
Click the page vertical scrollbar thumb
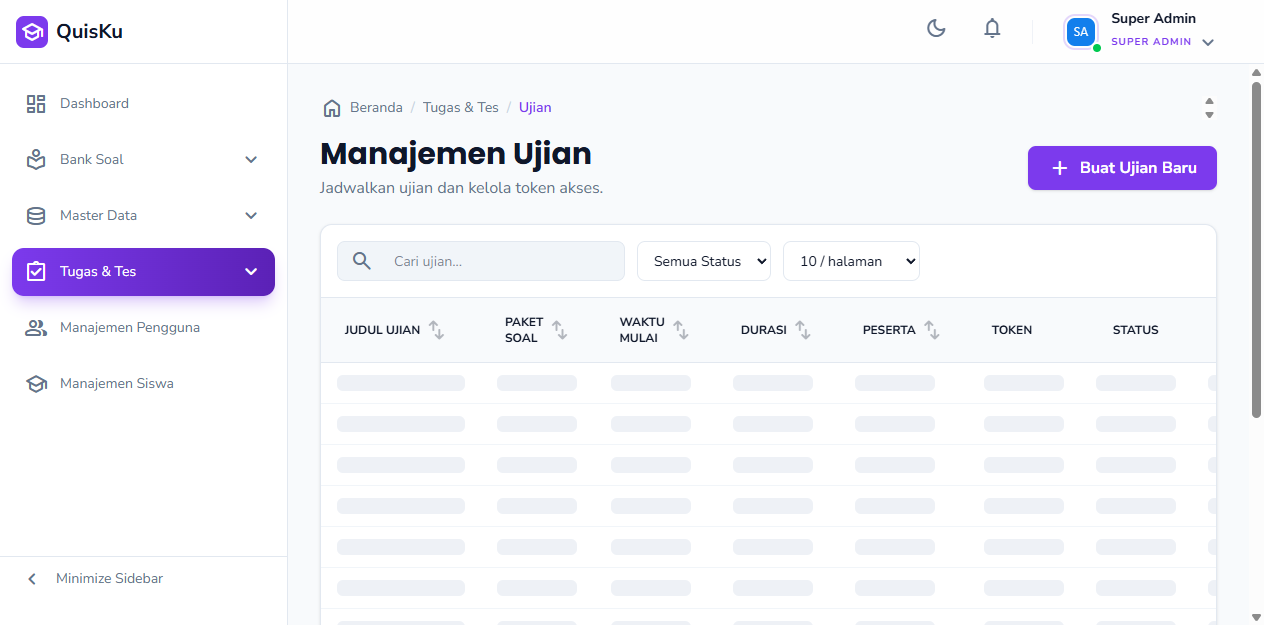click(x=1257, y=250)
